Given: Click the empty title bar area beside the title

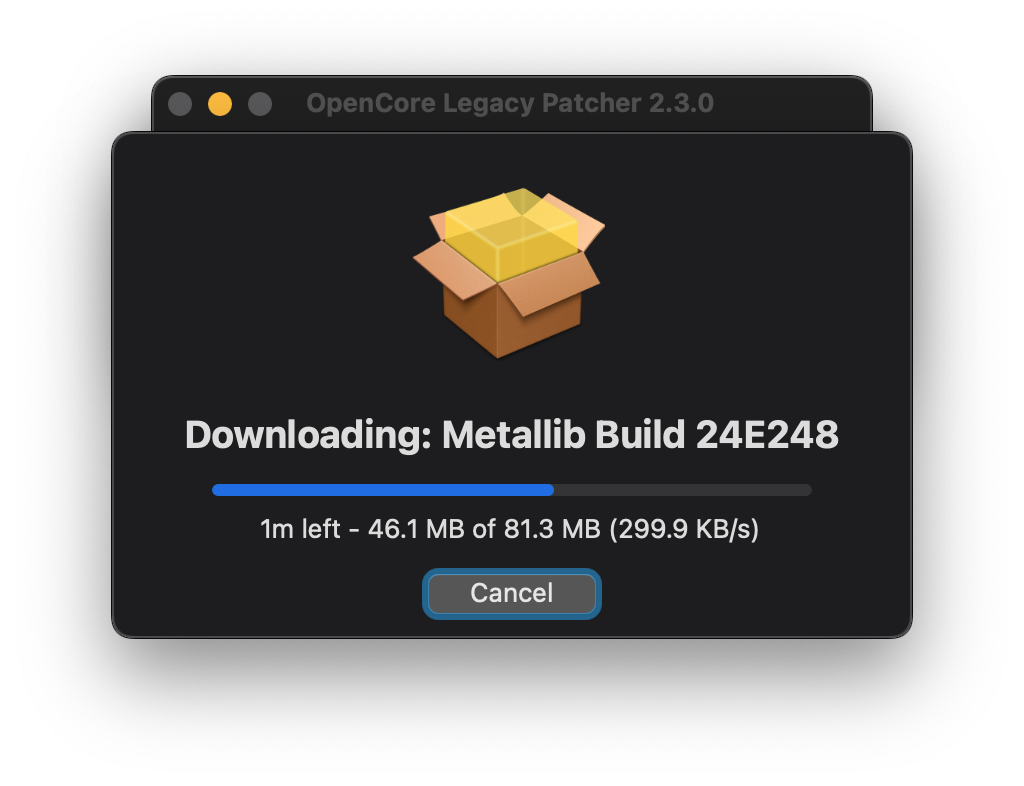Looking at the screenshot, I should click(790, 104).
